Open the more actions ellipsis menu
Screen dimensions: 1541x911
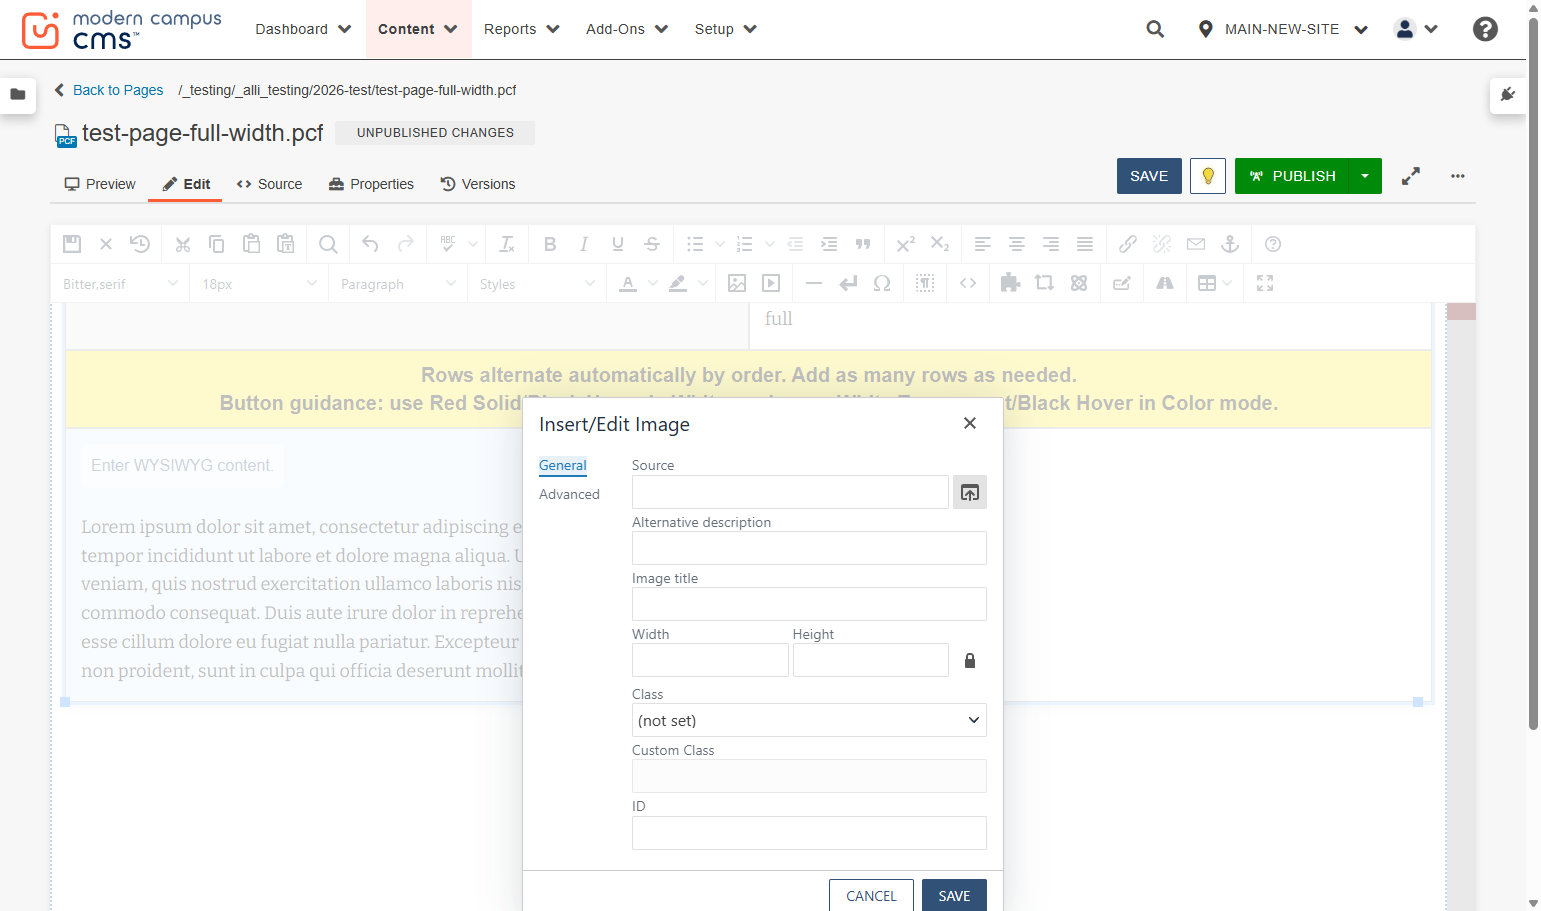1458,176
